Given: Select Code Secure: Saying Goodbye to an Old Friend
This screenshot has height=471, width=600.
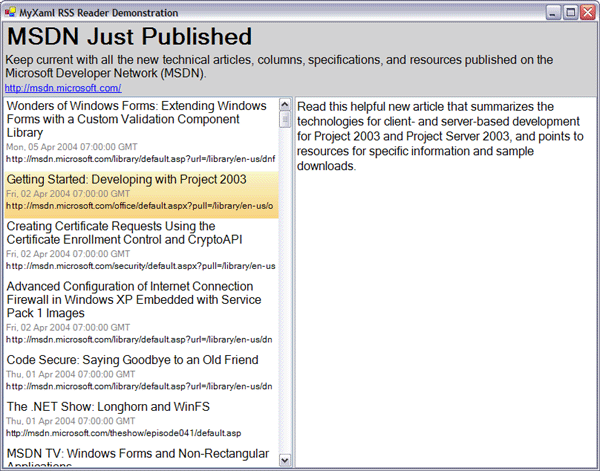Looking at the screenshot, I should (x=141, y=373).
